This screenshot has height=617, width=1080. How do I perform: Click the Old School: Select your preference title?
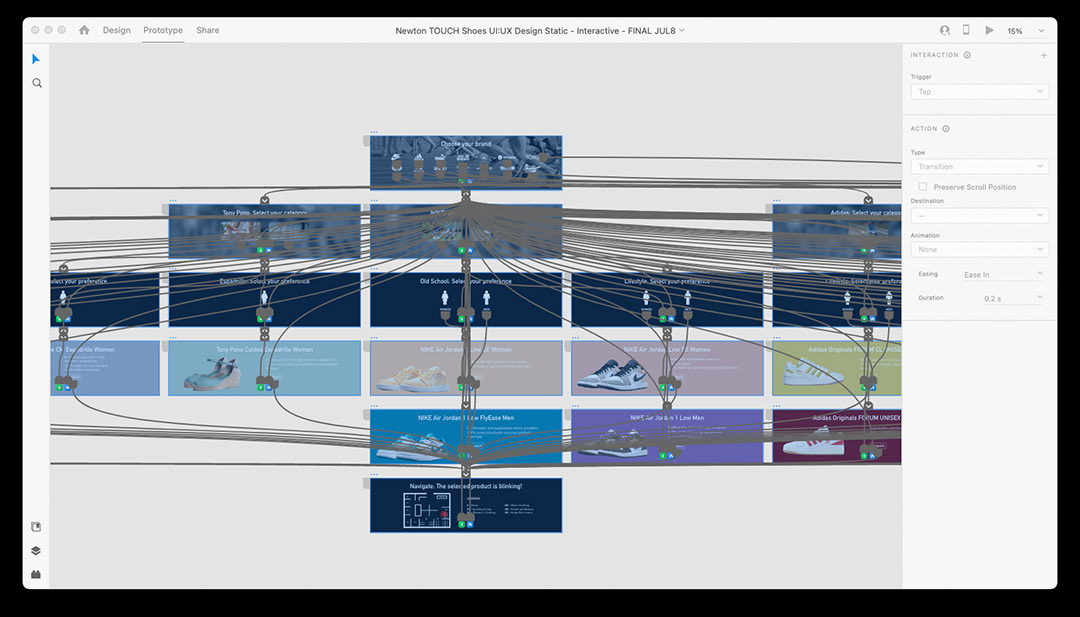click(466, 281)
